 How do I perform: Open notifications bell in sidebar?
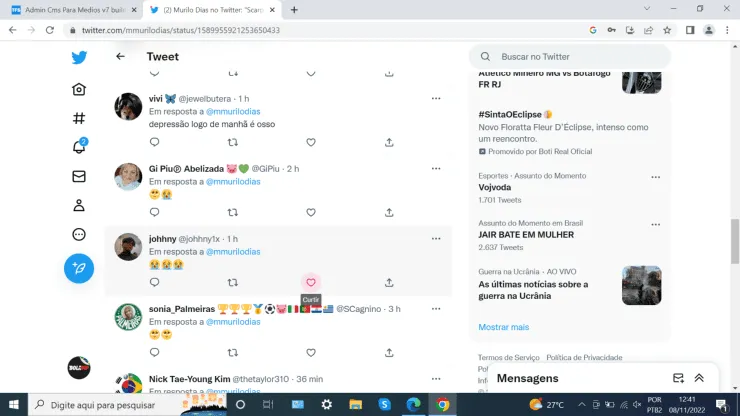point(79,147)
